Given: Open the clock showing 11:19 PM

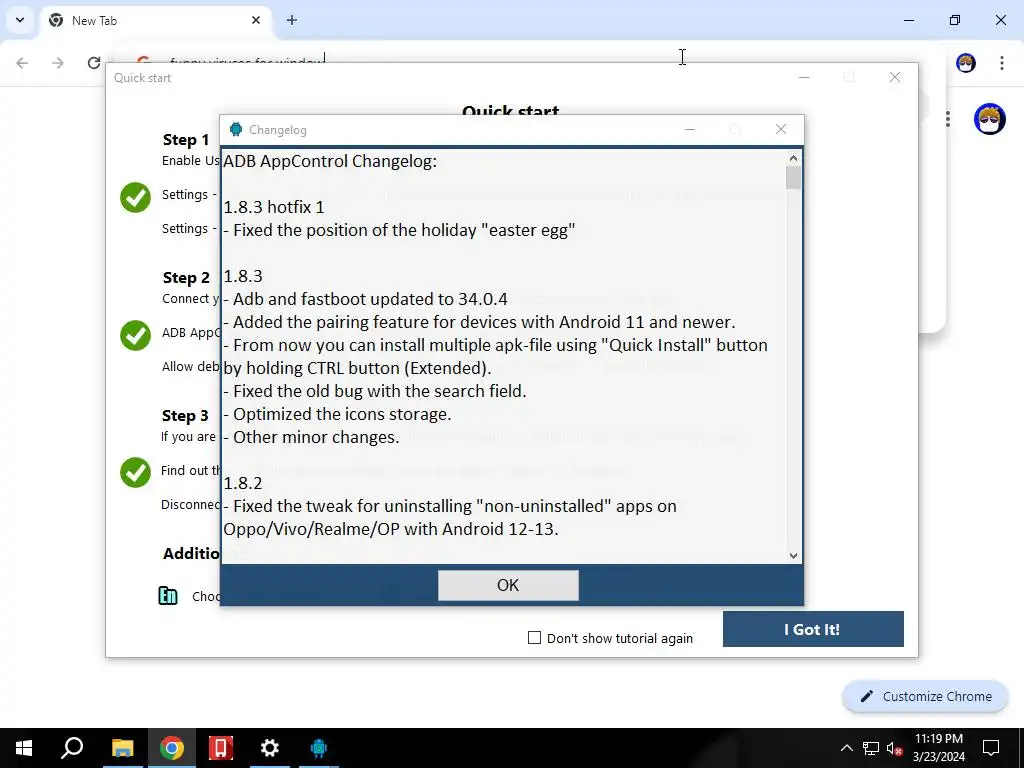Looking at the screenshot, I should (x=938, y=748).
